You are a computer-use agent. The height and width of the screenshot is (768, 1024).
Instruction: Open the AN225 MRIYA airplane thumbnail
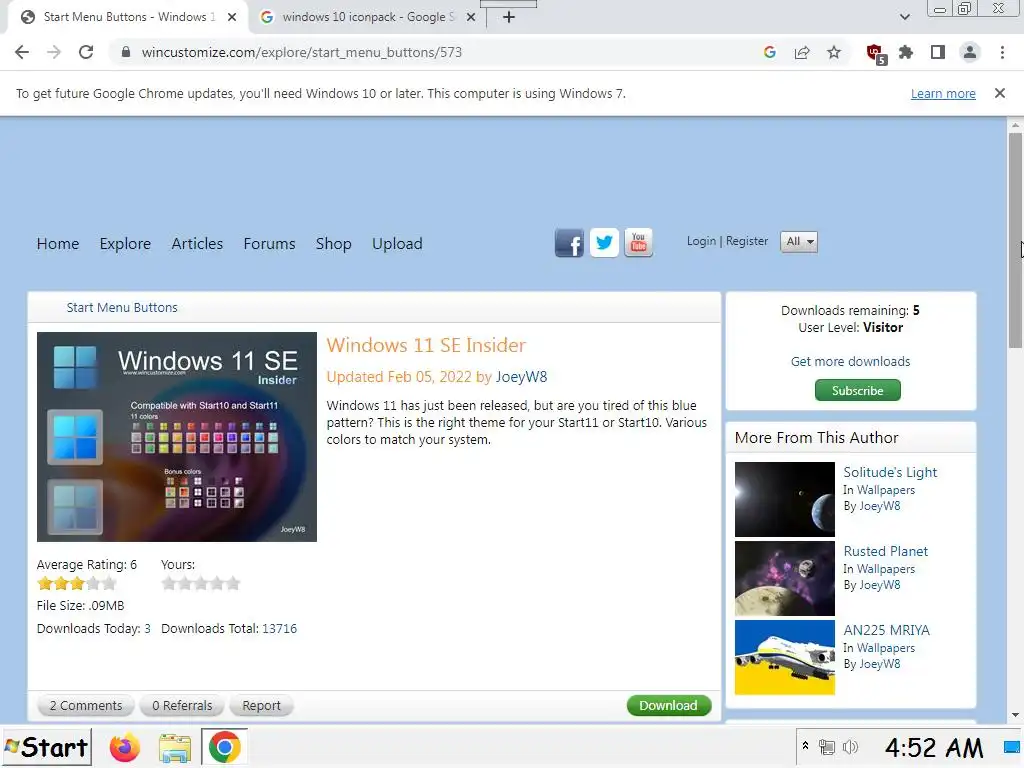[x=784, y=658]
